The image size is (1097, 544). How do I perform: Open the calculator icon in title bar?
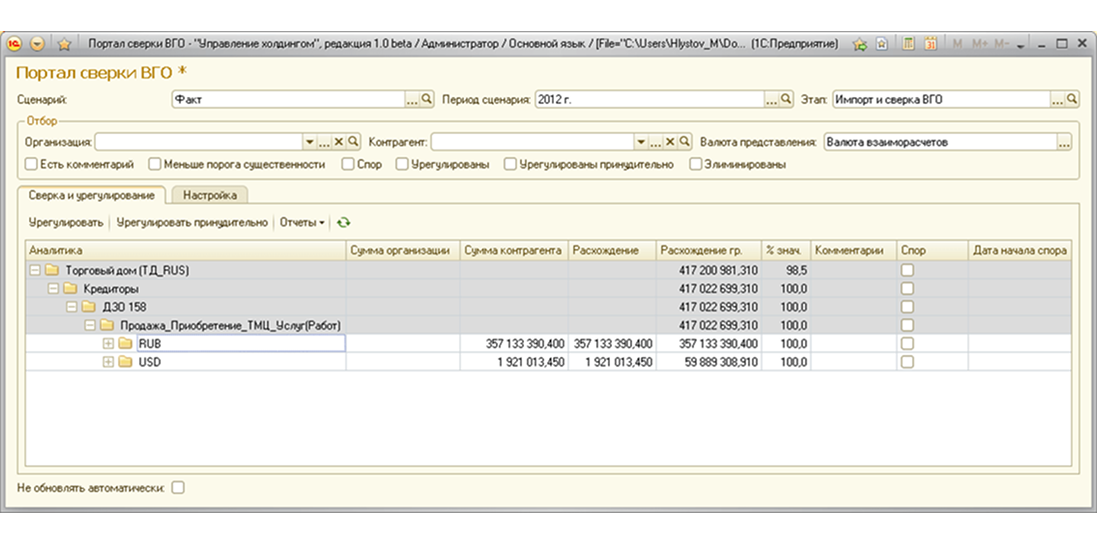click(908, 43)
